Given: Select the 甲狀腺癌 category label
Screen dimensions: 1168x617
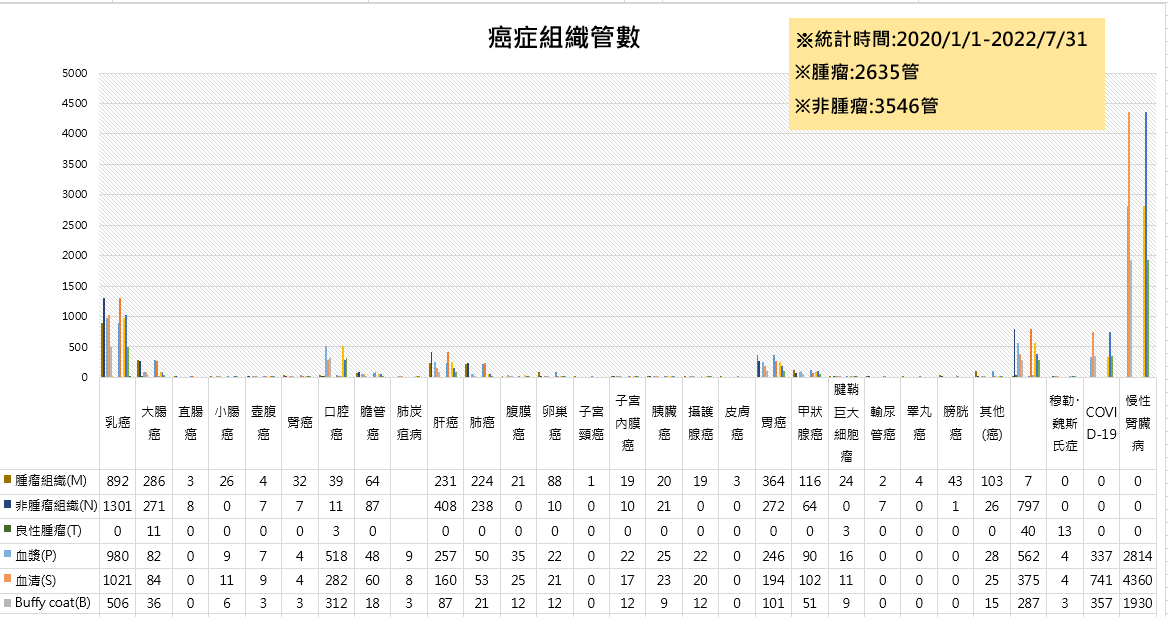Looking at the screenshot, I should (810, 423).
